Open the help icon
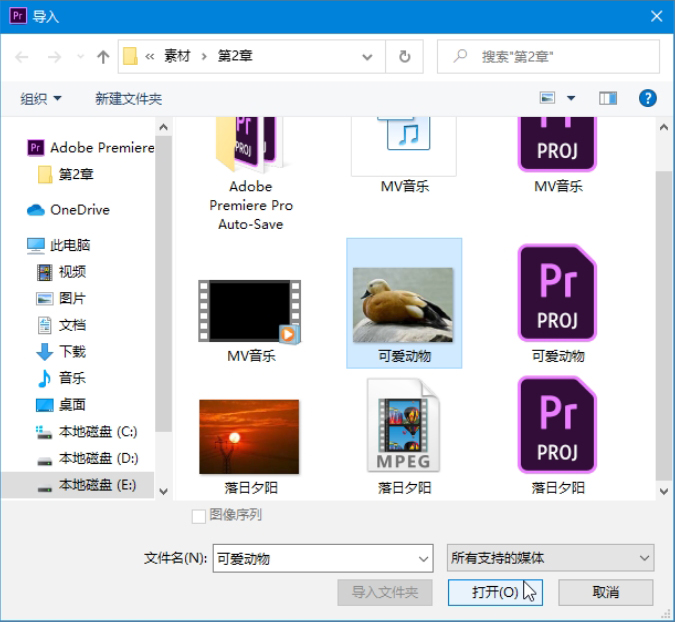Viewport: 675px width, 622px height. pos(647,98)
